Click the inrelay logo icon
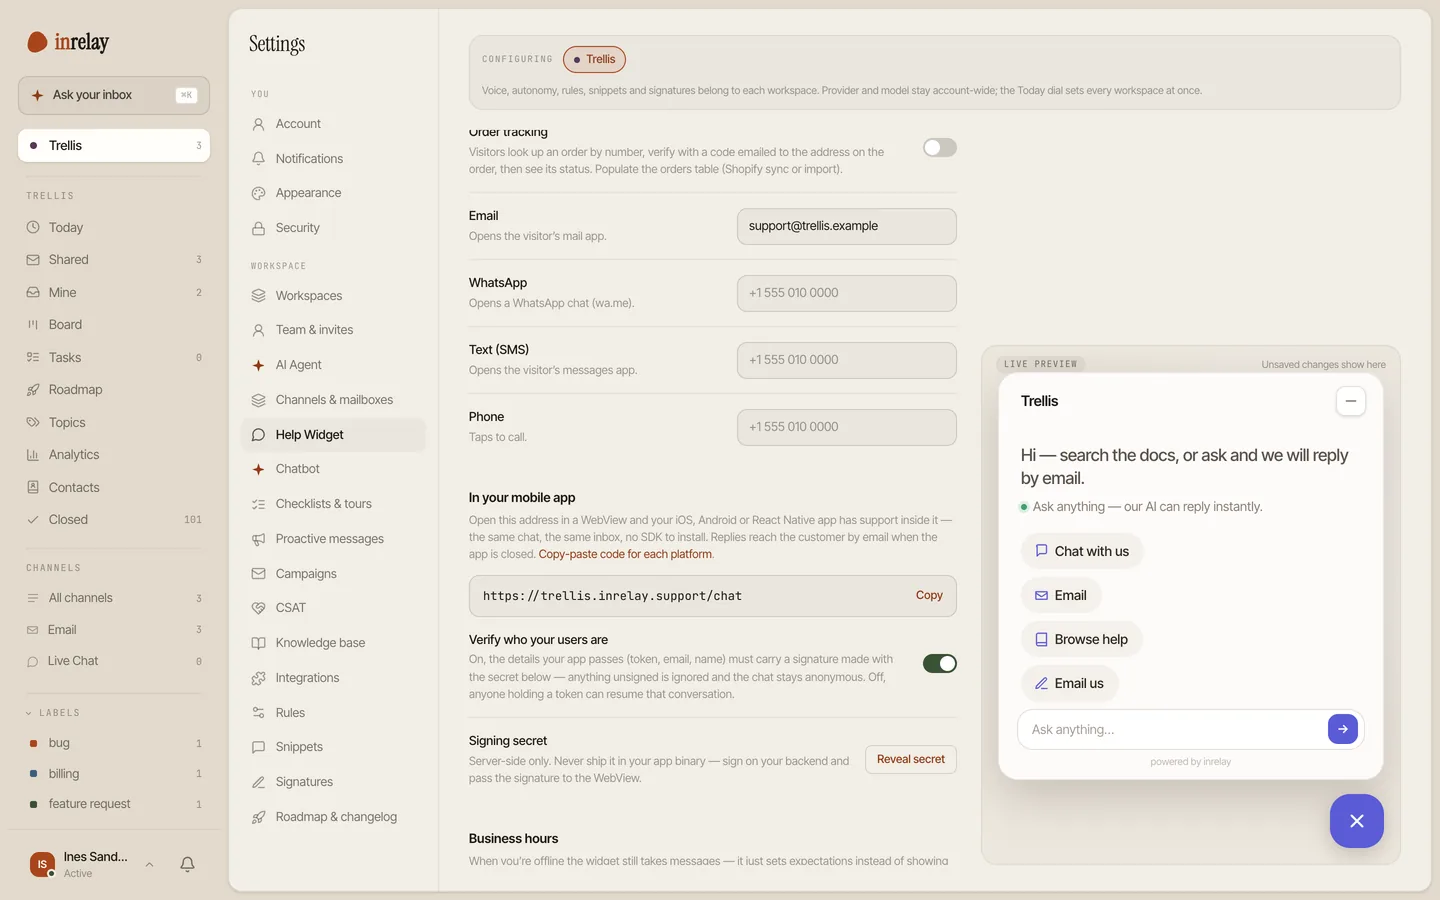 37,42
